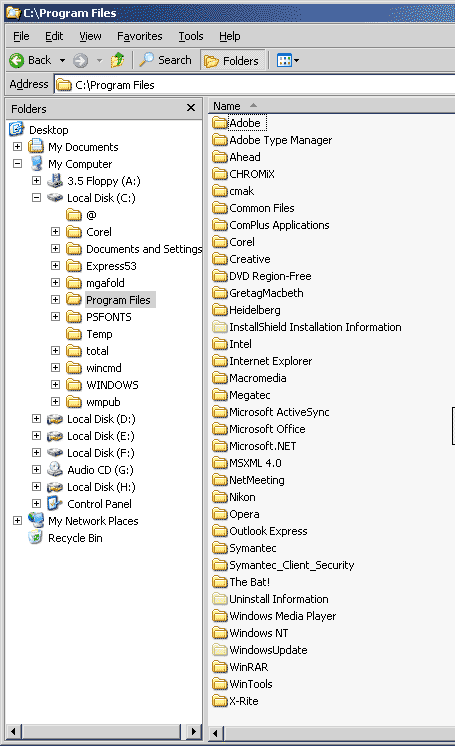The image size is (455, 746).
Task: Expand the Program Files tree node
Action: [x=56, y=299]
